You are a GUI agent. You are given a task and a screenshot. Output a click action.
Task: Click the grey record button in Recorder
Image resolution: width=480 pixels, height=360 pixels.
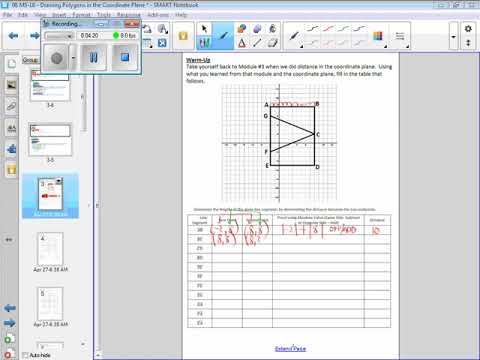pos(56,58)
